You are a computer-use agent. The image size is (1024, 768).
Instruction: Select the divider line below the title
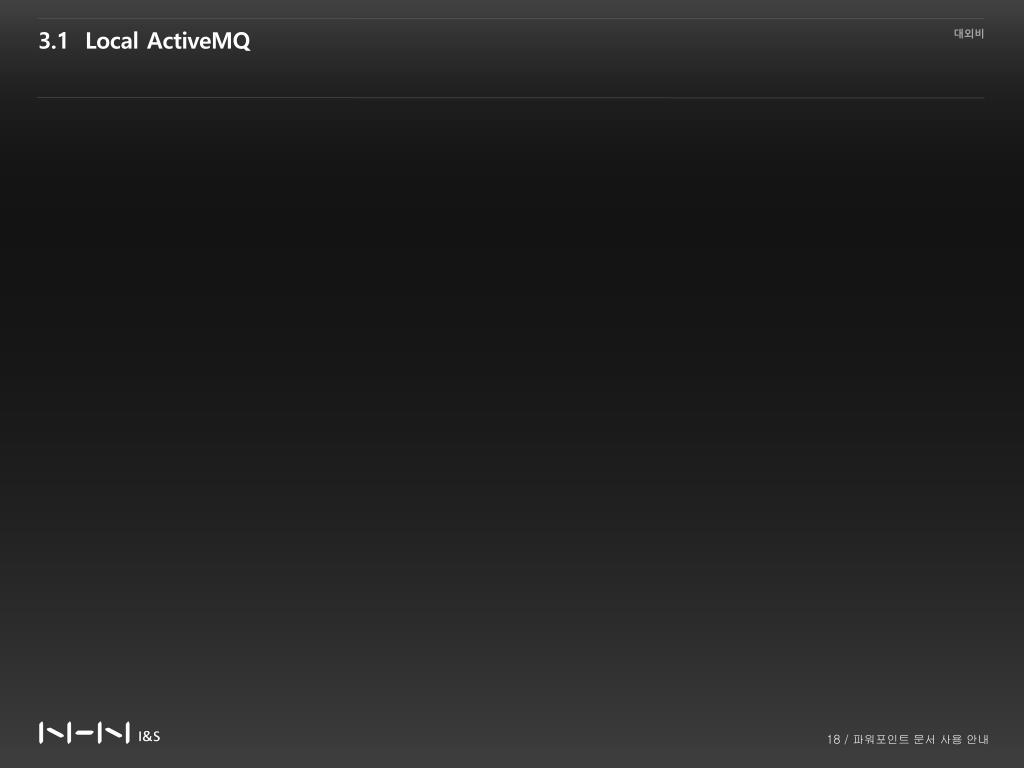[x=511, y=97]
